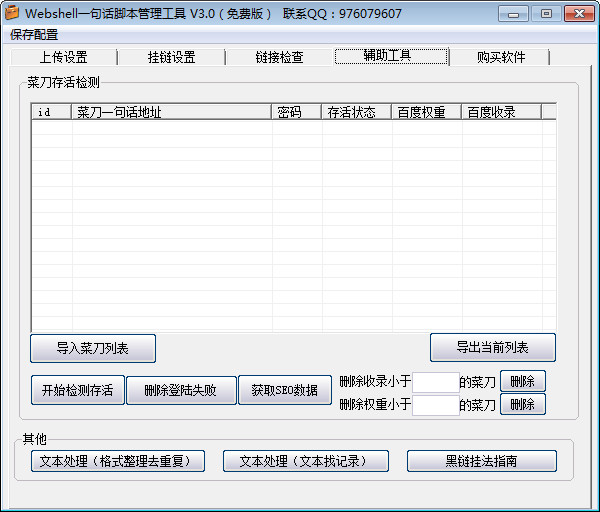Click the id column header
The image size is (600, 512).
[x=52, y=112]
